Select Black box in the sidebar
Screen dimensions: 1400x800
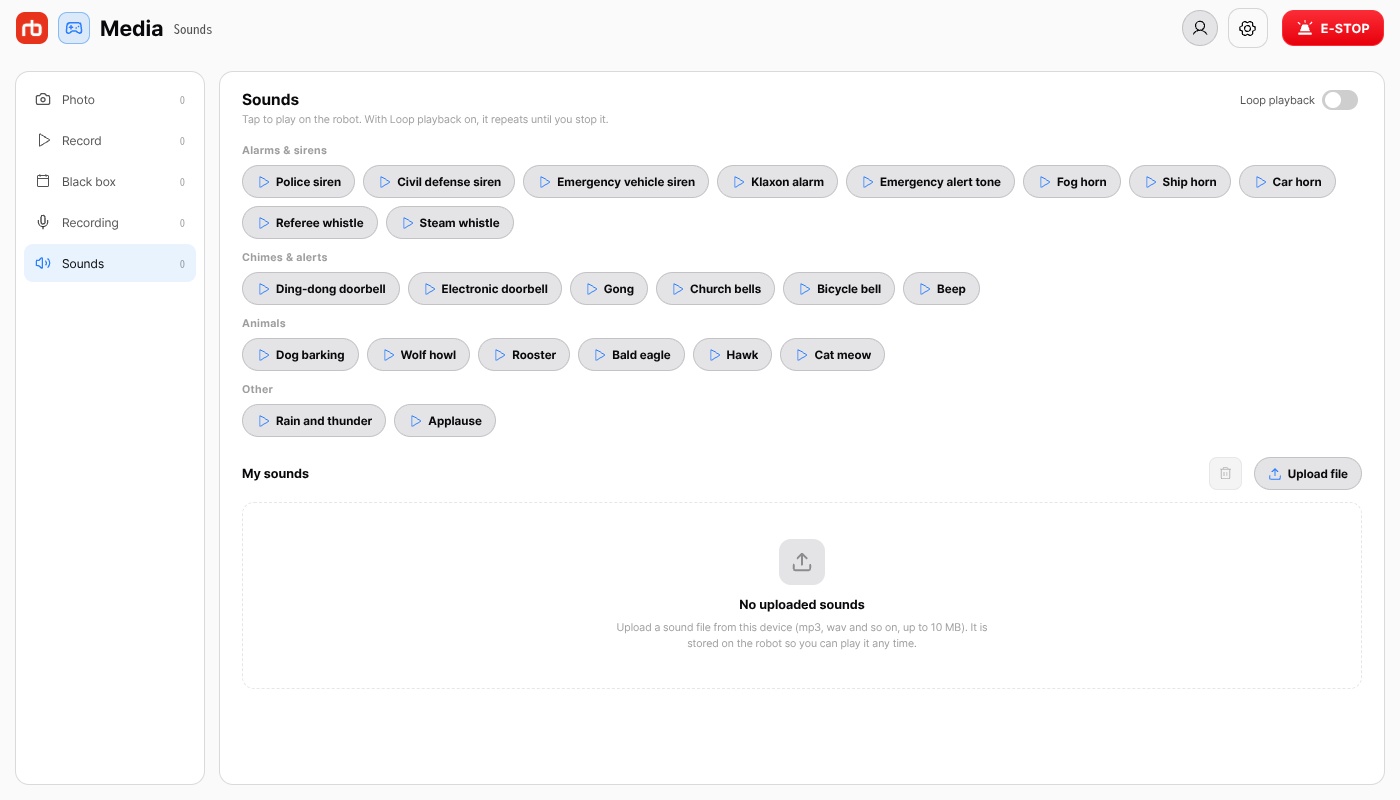pos(110,182)
